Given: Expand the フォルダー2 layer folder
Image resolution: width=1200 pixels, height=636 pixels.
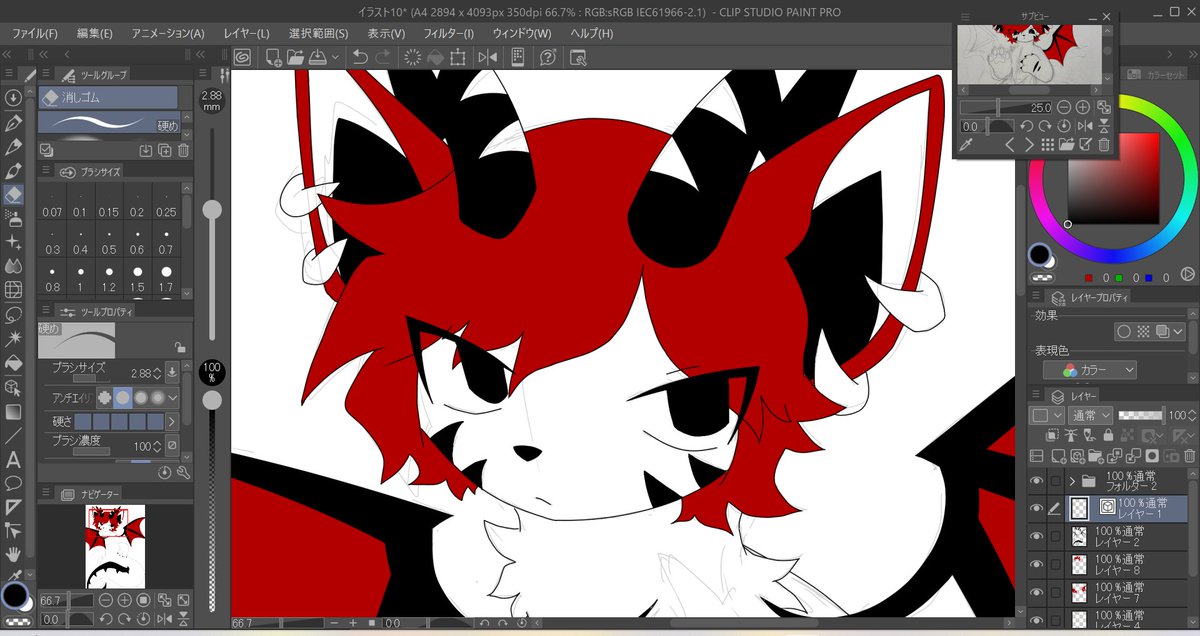Looking at the screenshot, I should pos(1071,481).
